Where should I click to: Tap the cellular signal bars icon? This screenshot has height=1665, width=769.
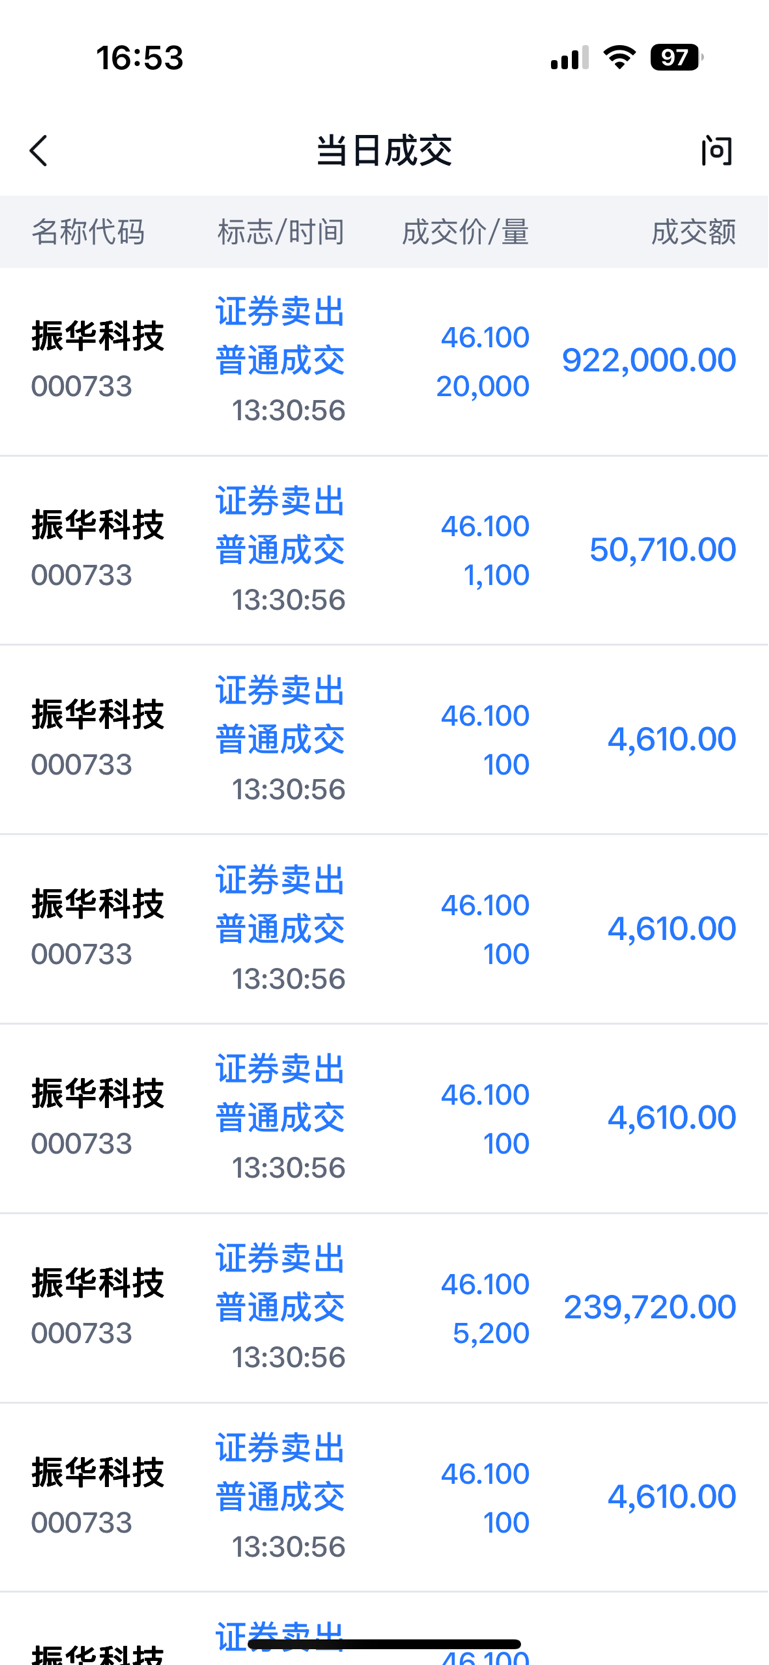point(569,58)
